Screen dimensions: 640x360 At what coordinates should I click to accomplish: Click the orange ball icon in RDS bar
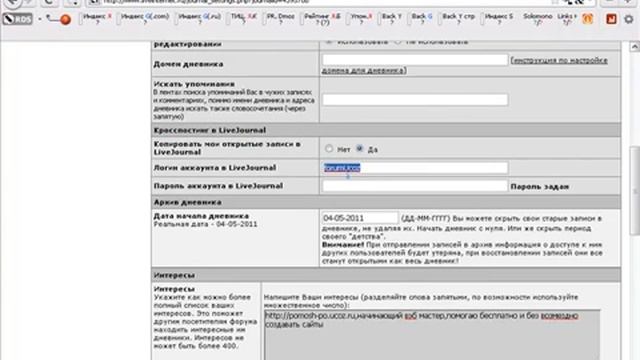point(65,19)
